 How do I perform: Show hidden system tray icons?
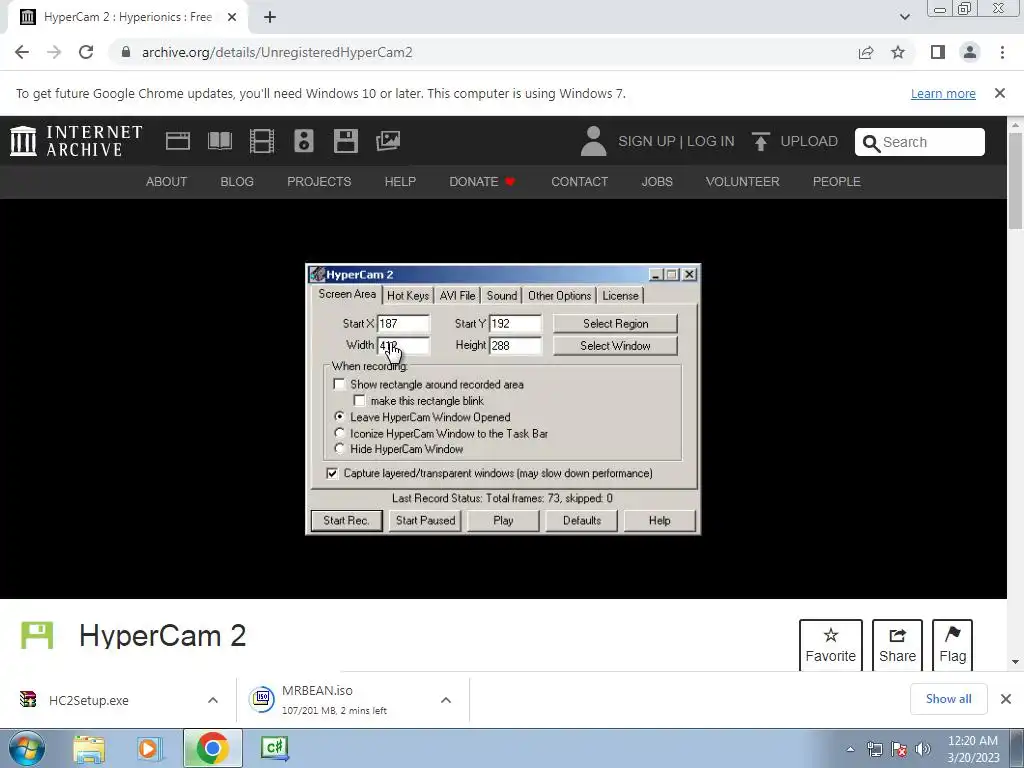tap(850, 749)
